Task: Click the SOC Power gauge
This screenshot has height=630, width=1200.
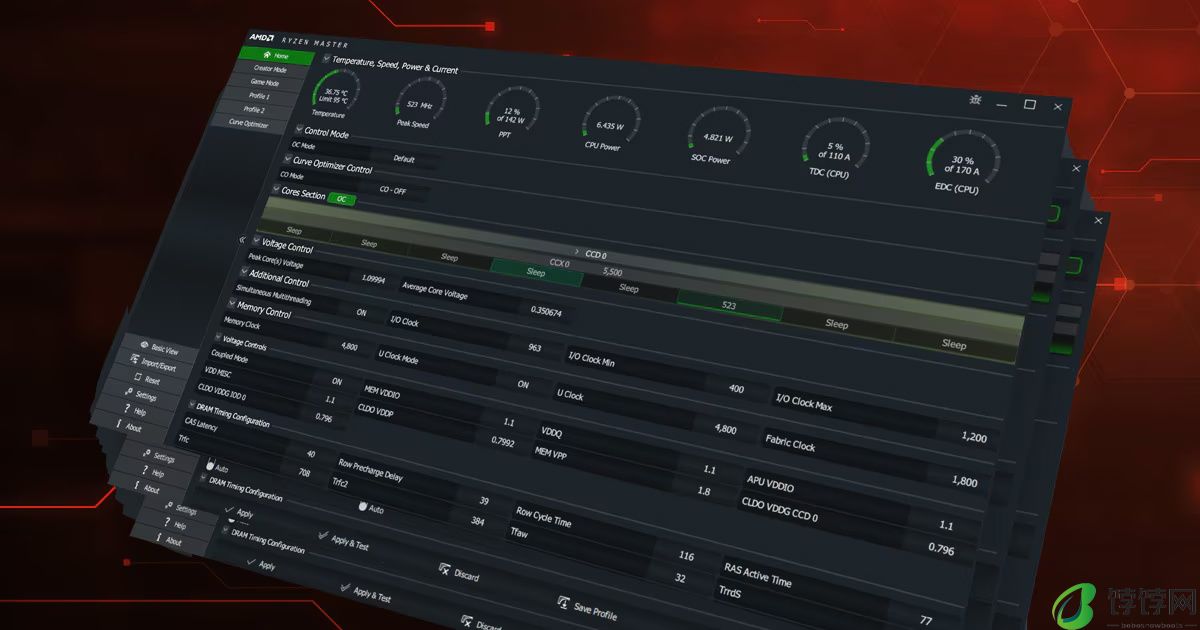Action: tap(716, 135)
